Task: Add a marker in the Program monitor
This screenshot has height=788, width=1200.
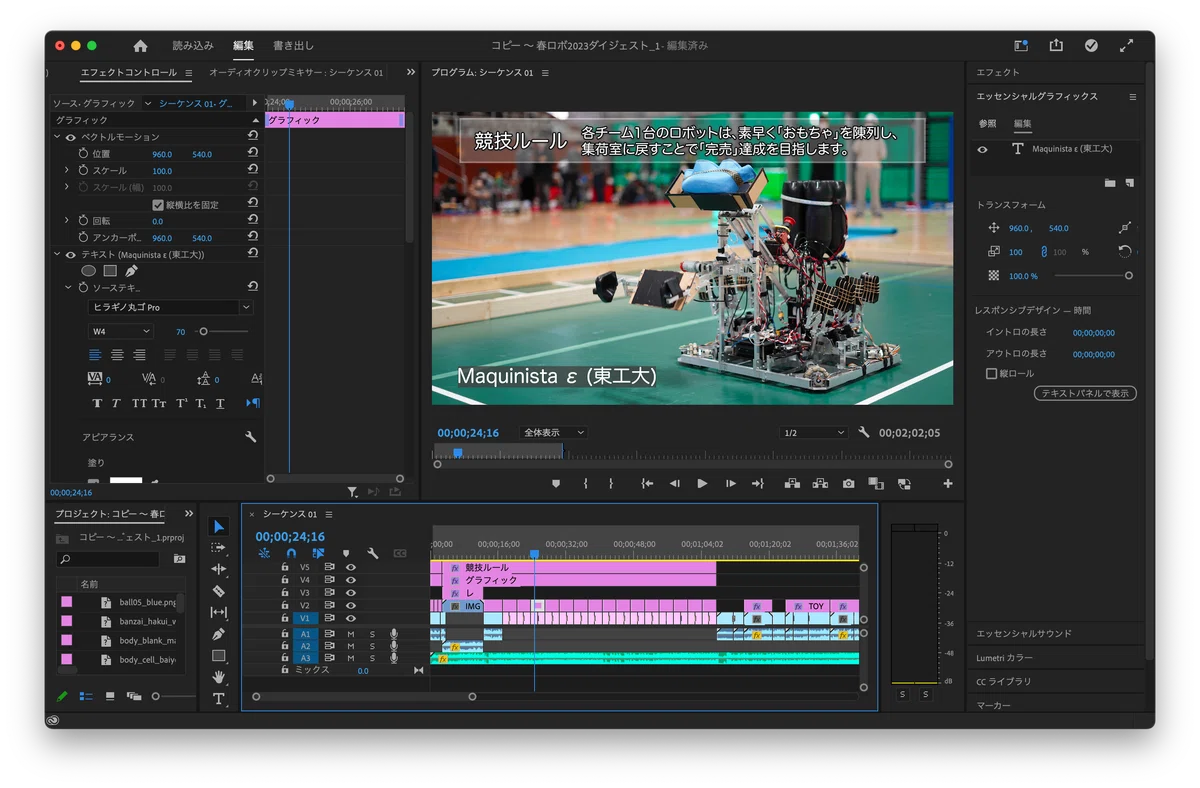Action: point(556,484)
